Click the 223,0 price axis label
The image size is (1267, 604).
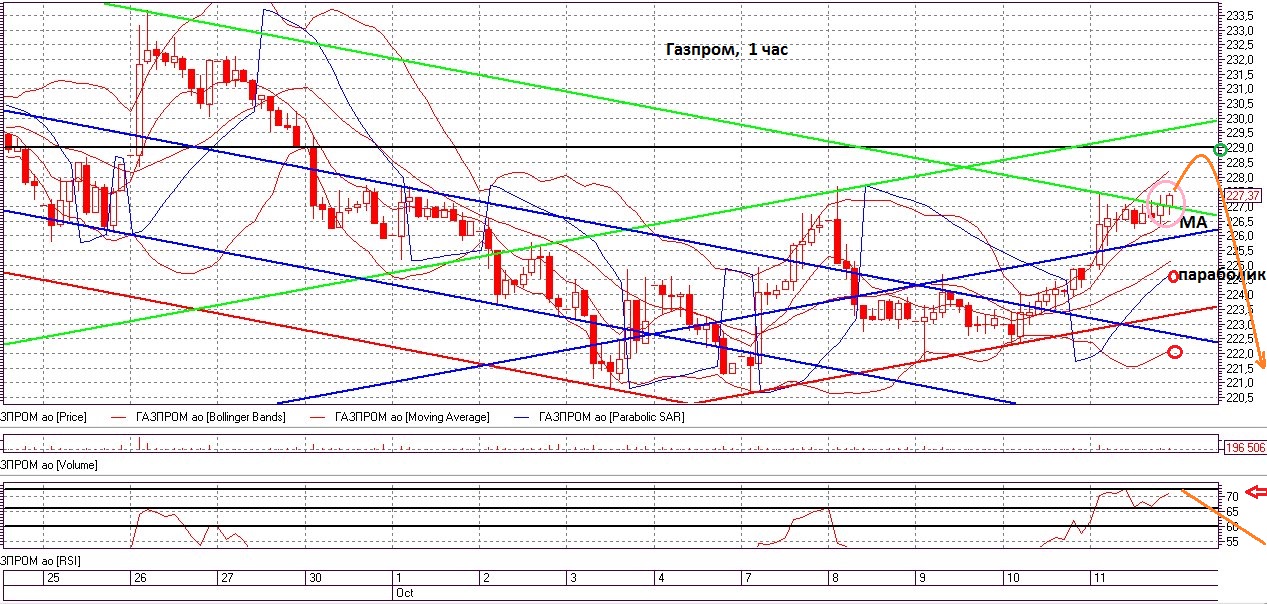coord(1242,325)
